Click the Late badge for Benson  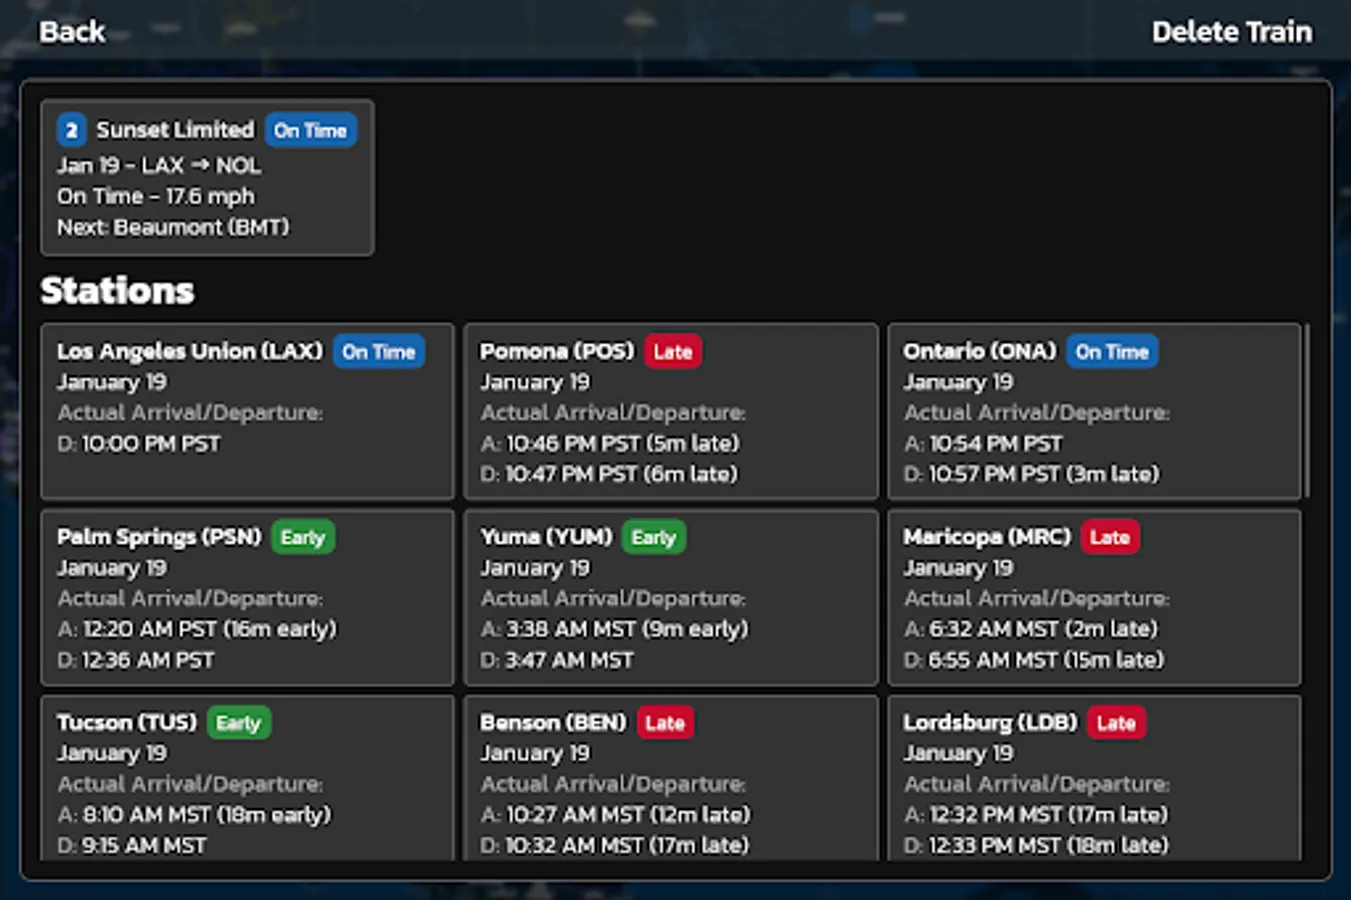coord(665,723)
